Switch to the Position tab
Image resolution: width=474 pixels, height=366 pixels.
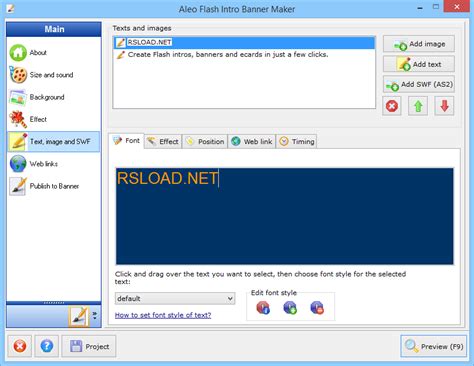coord(205,142)
